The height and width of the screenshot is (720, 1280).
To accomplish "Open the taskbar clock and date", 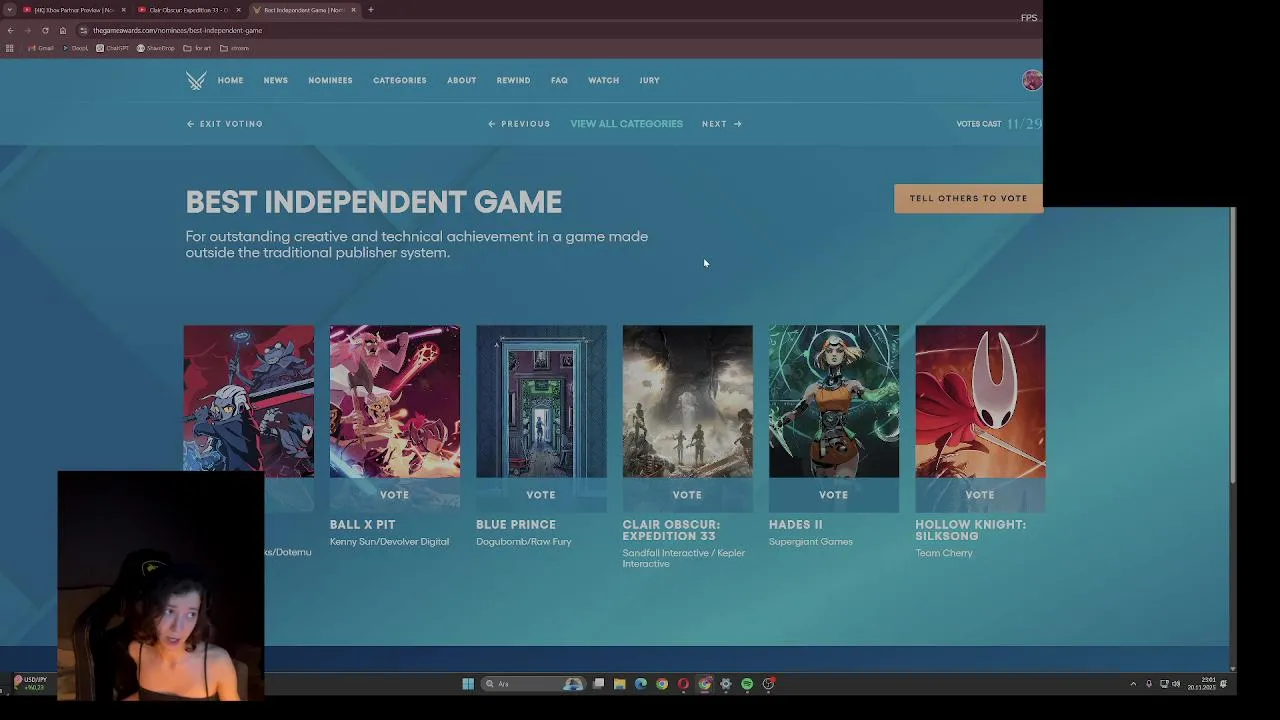I will (1201, 684).
